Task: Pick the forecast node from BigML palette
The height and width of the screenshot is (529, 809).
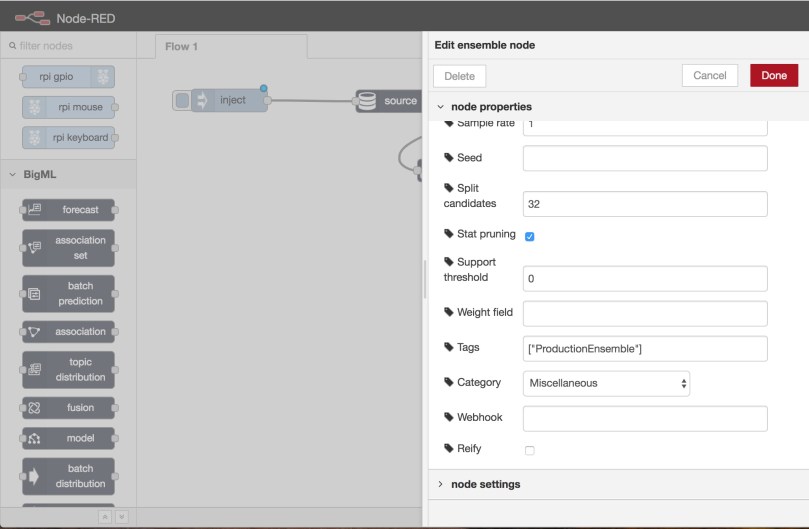Action: tap(68, 210)
